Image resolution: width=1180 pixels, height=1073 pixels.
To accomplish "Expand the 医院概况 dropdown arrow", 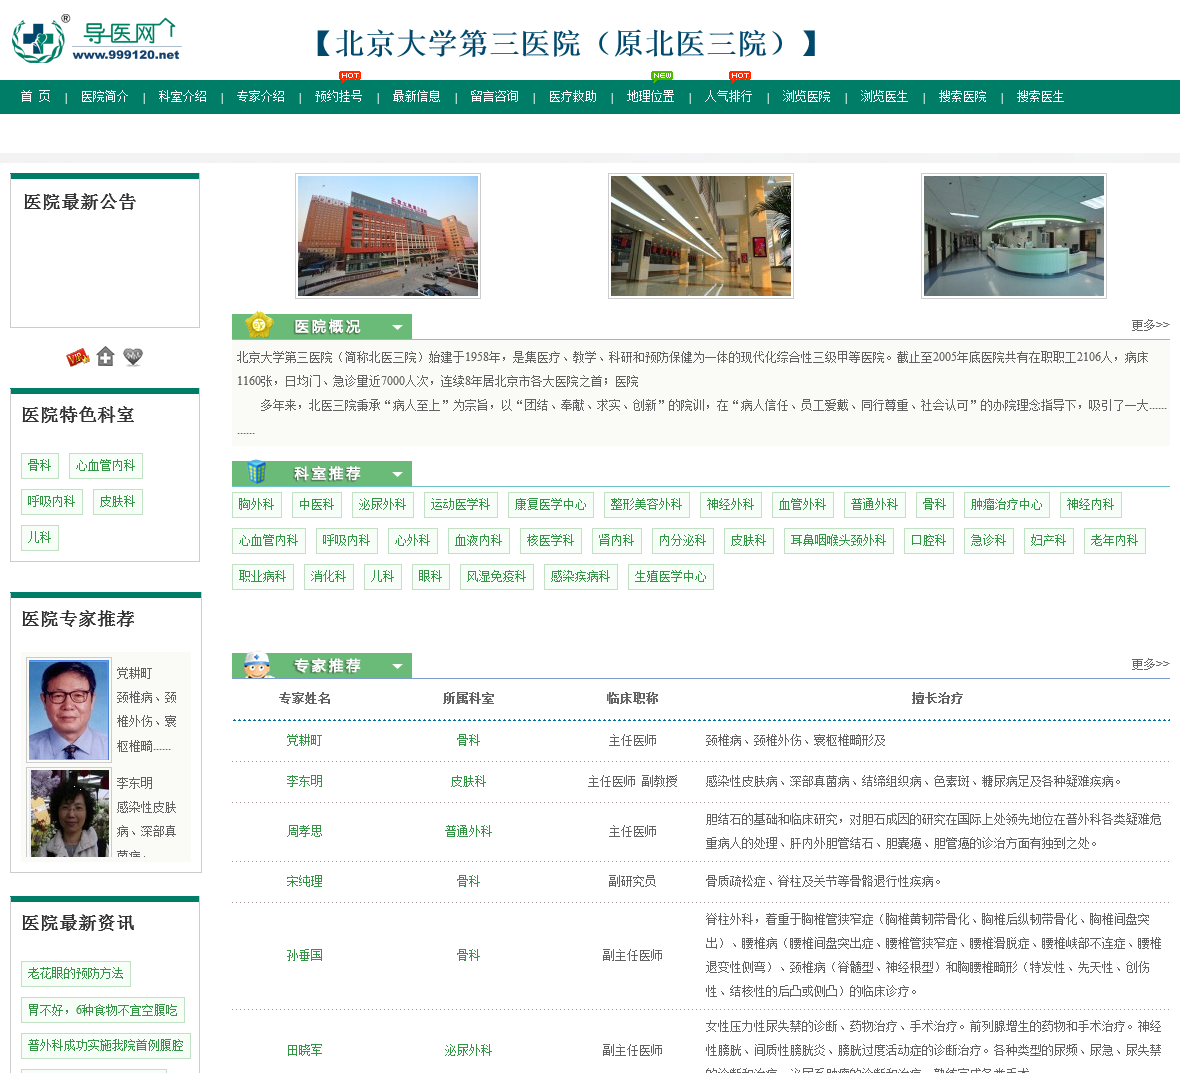I will click(397, 327).
